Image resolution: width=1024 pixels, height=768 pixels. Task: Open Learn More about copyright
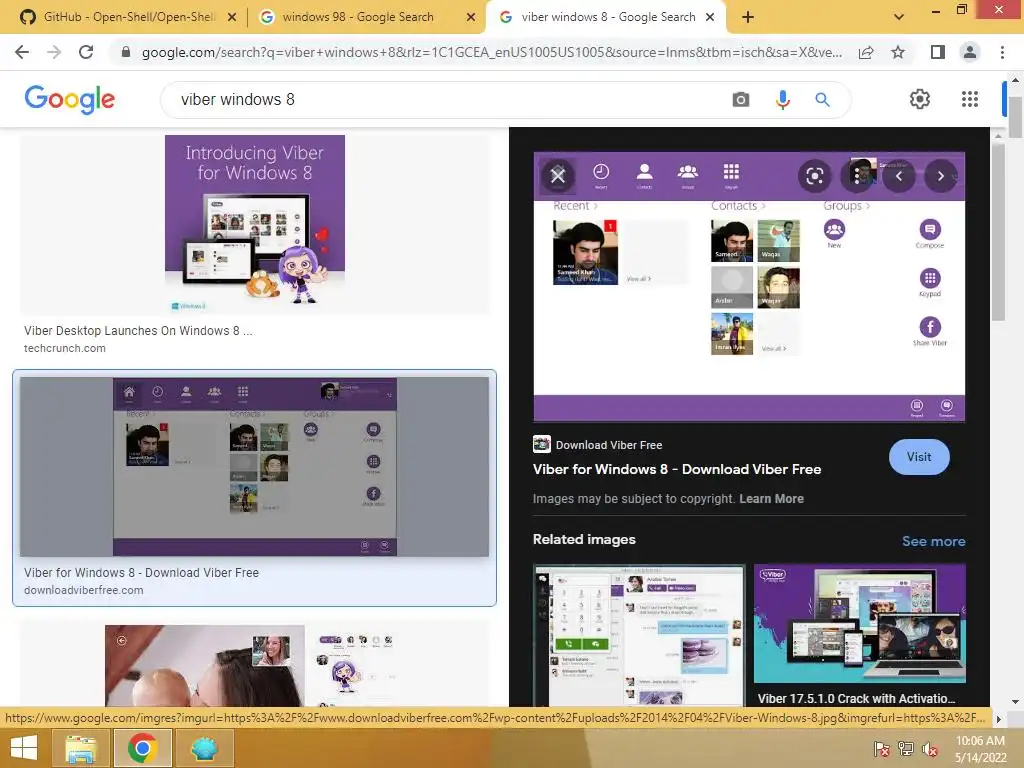(771, 498)
